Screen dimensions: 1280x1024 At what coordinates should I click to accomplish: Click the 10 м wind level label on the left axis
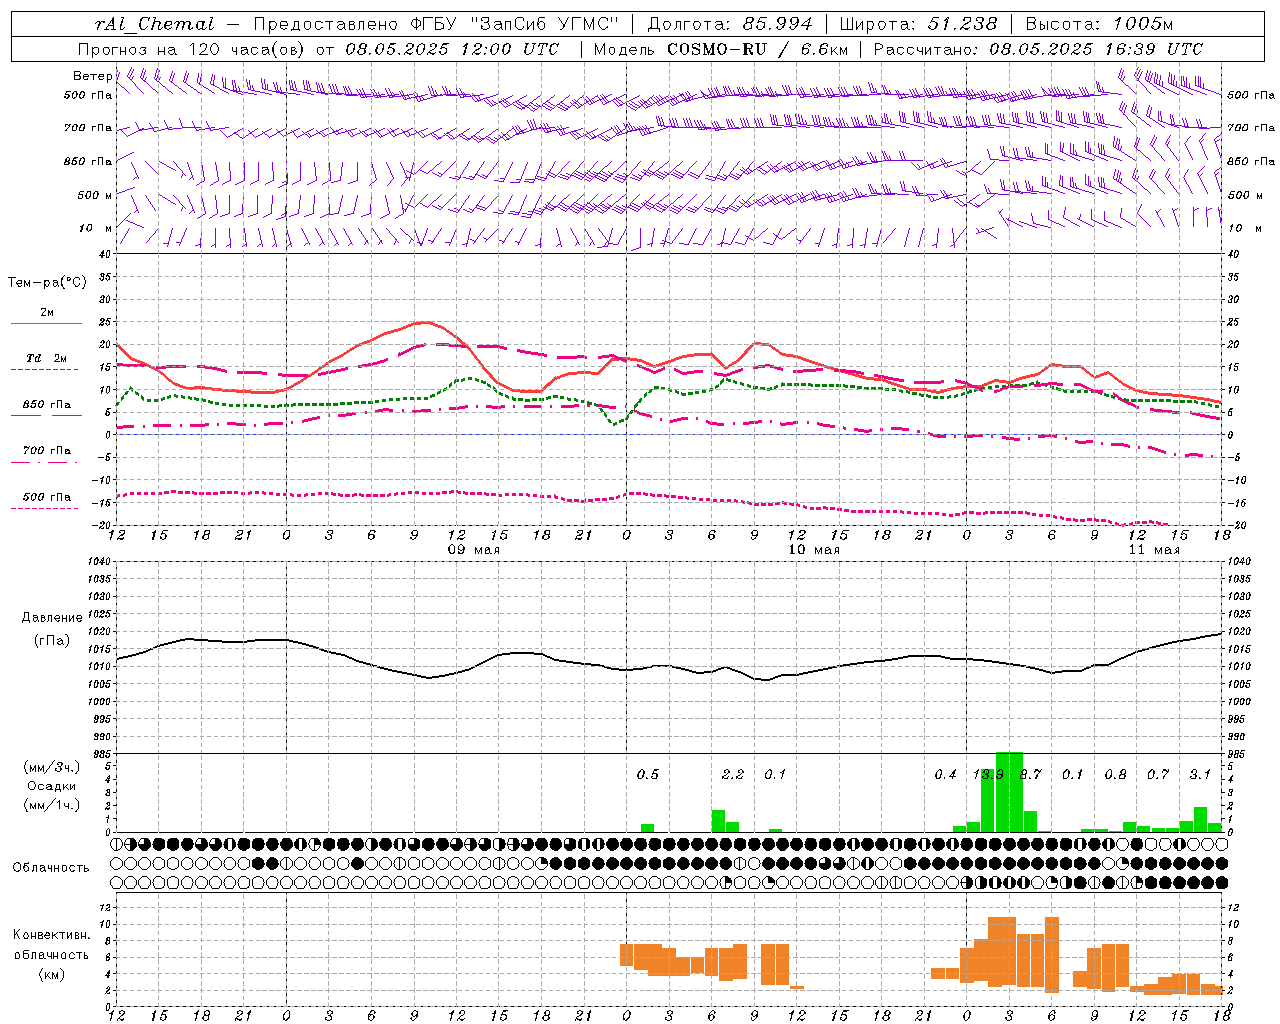(95, 228)
